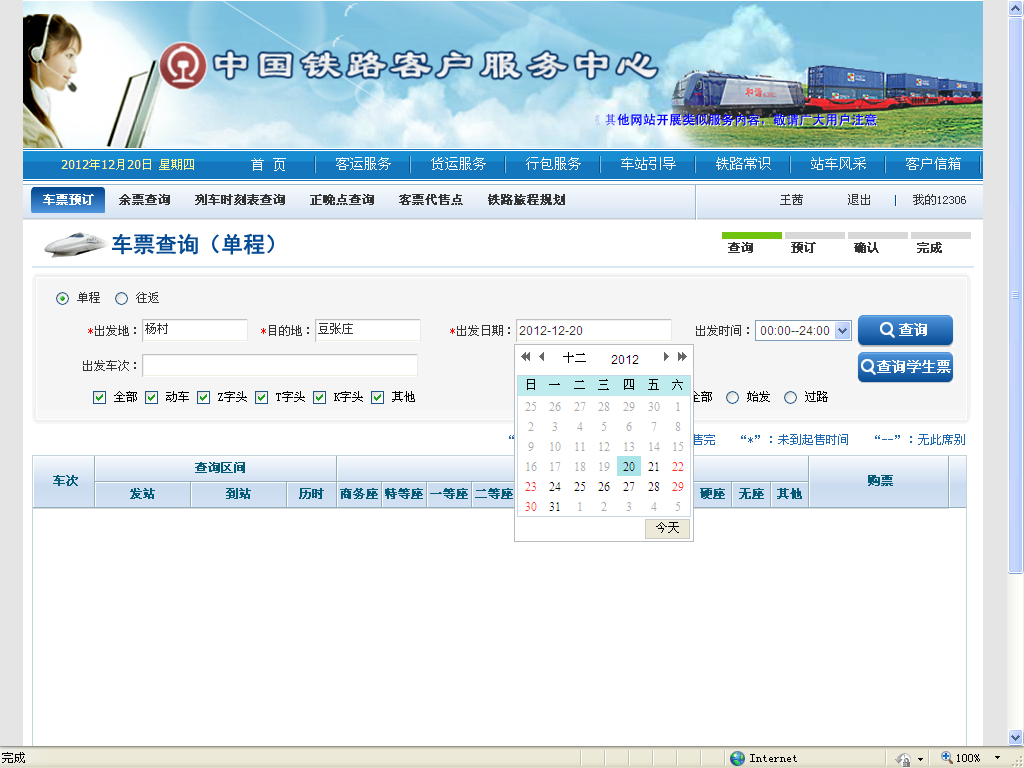
Task: Click the Internet zone globe icon
Action: pyautogui.click(x=737, y=758)
